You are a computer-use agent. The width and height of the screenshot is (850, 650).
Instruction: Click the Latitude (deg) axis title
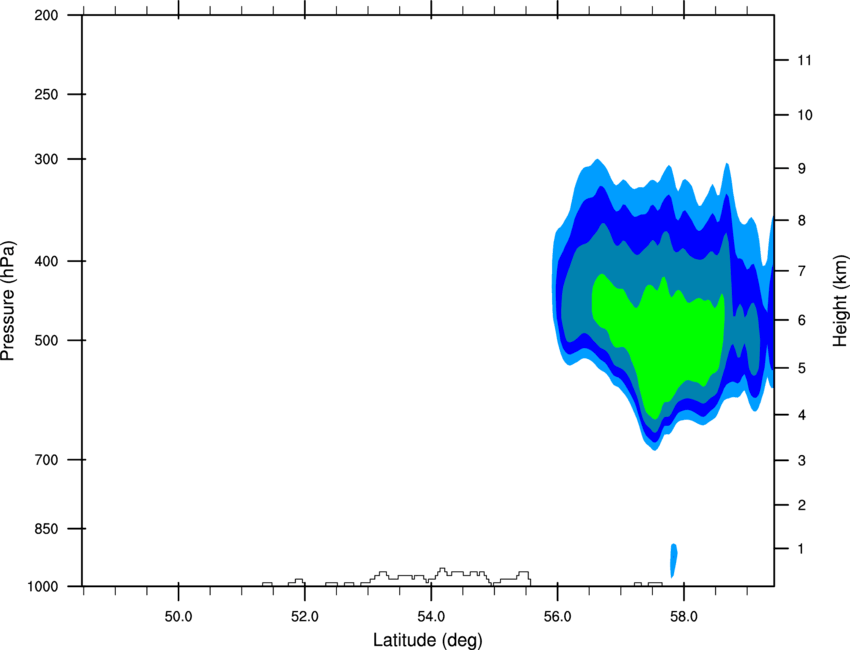[x=428, y=640]
